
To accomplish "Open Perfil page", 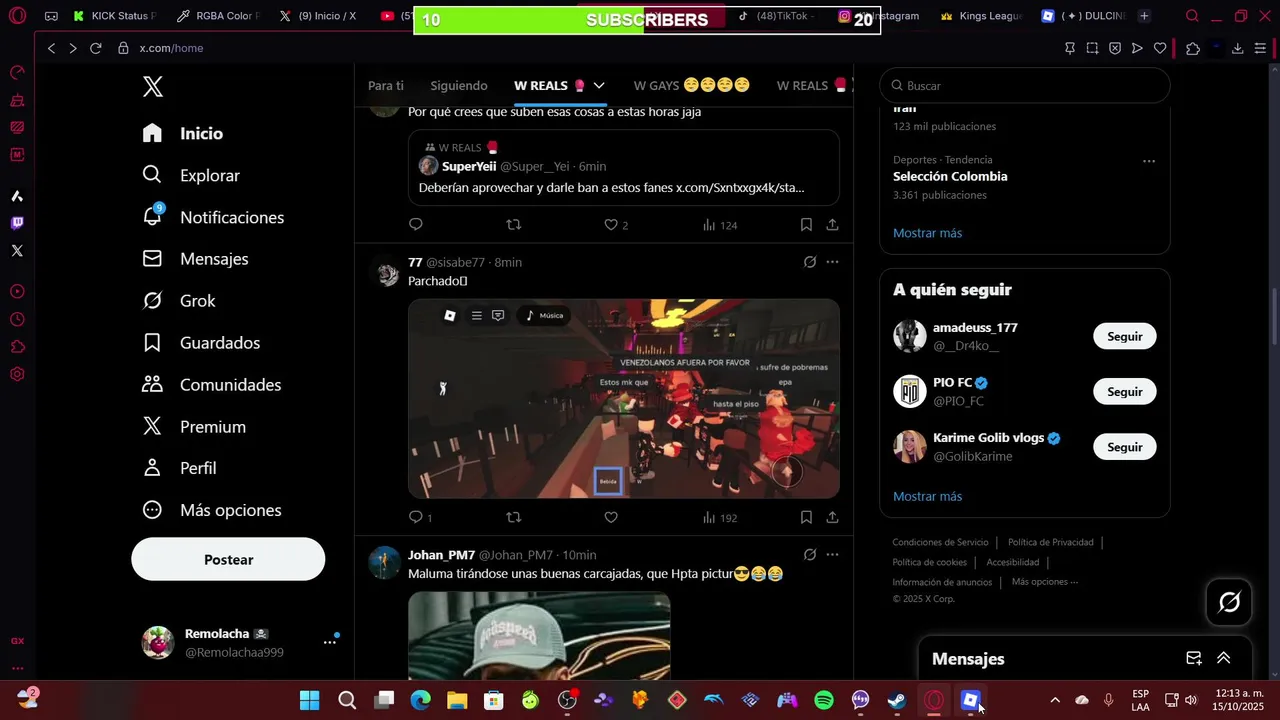I will [x=179, y=468].
